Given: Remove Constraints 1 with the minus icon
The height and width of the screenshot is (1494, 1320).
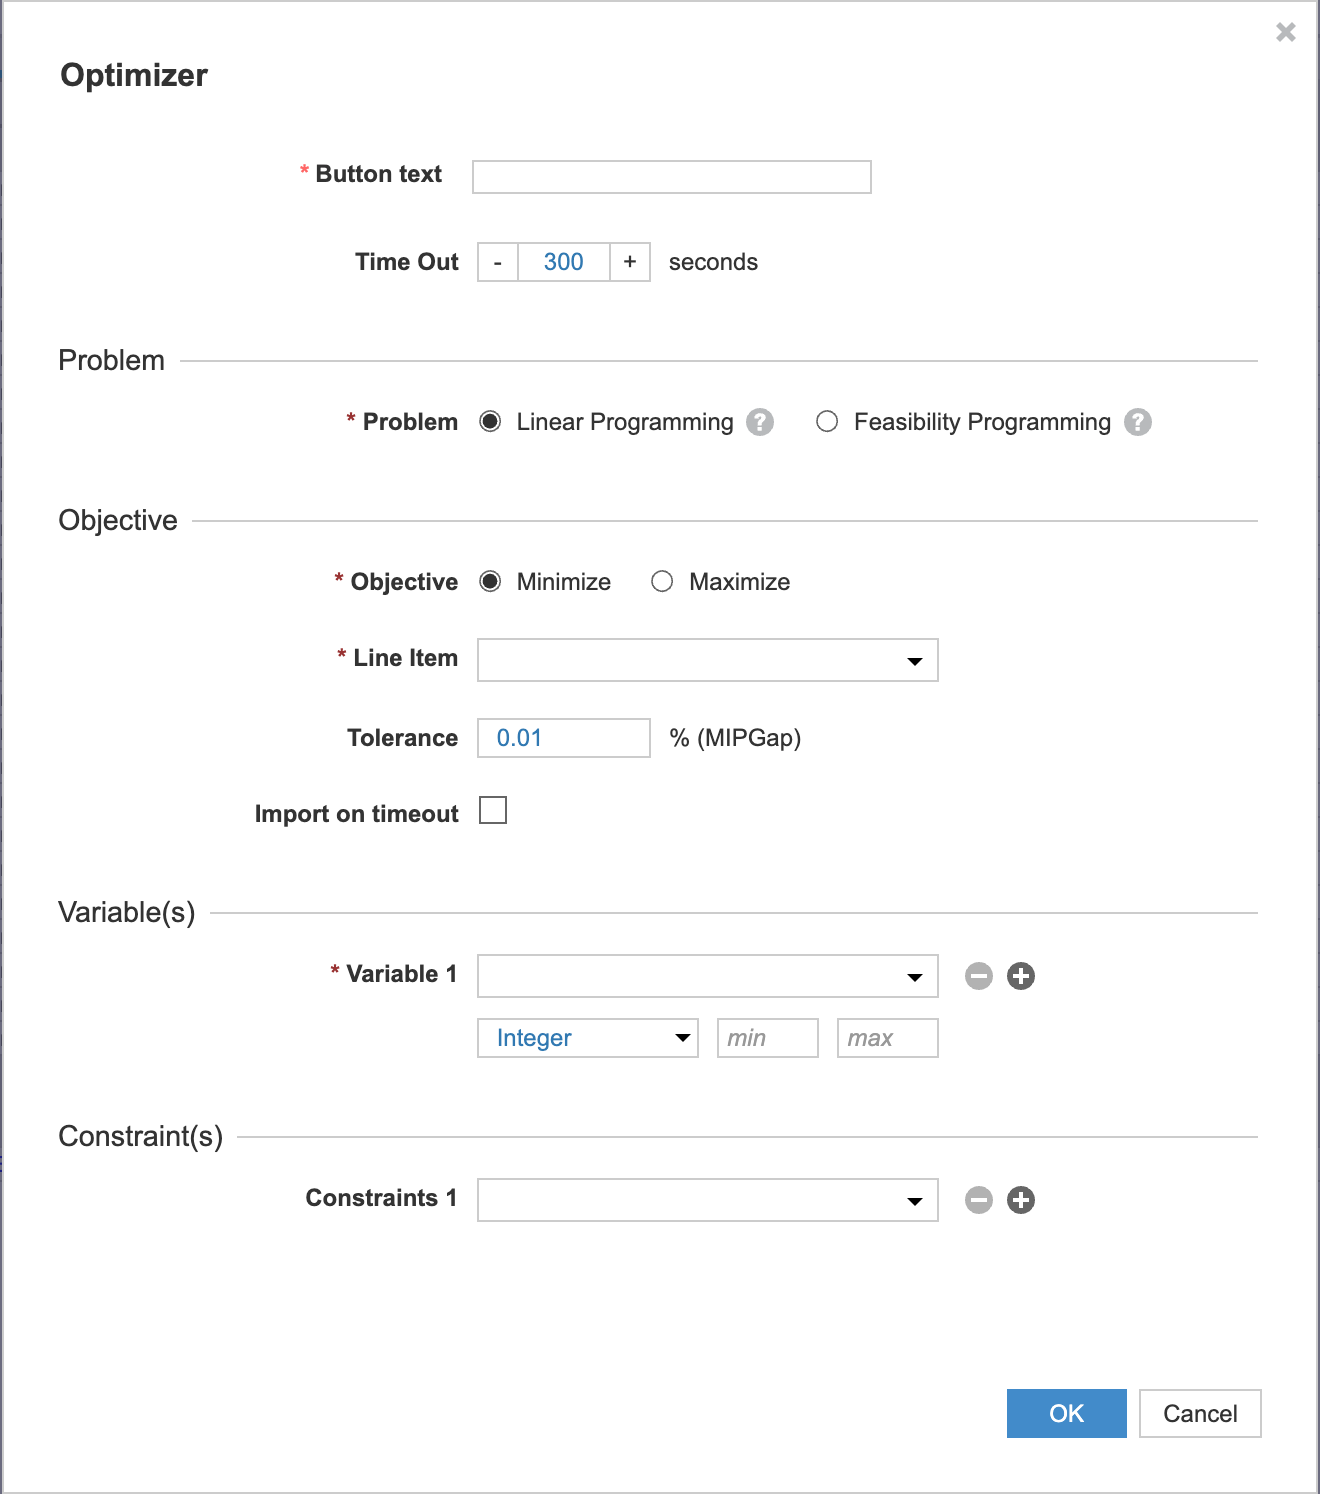Looking at the screenshot, I should pyautogui.click(x=979, y=1200).
